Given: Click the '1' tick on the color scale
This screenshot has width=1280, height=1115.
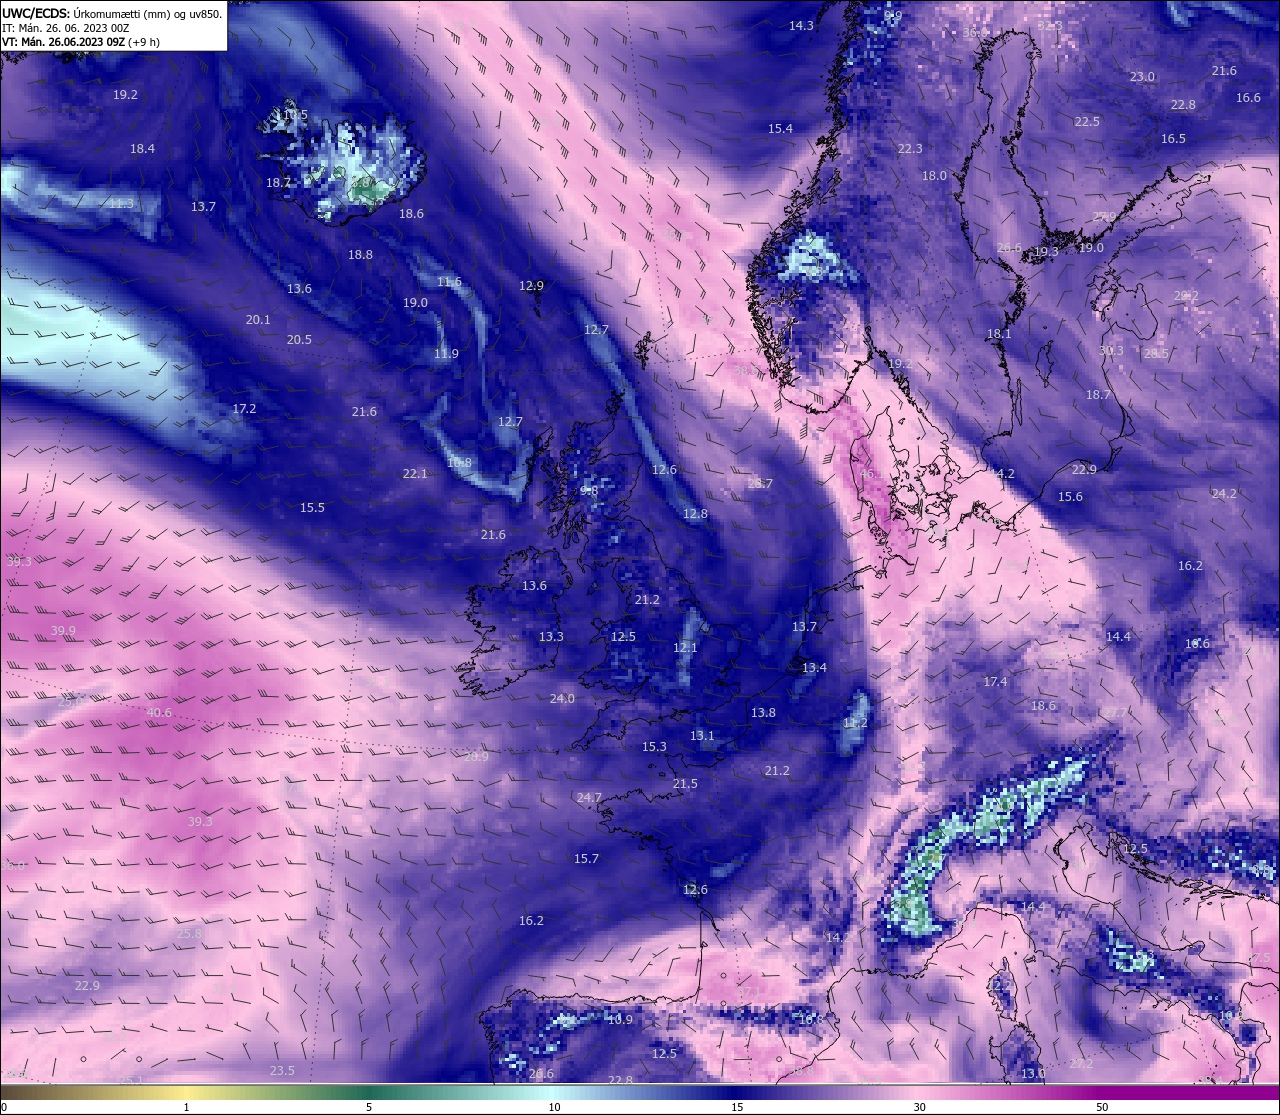Looking at the screenshot, I should click(186, 1107).
